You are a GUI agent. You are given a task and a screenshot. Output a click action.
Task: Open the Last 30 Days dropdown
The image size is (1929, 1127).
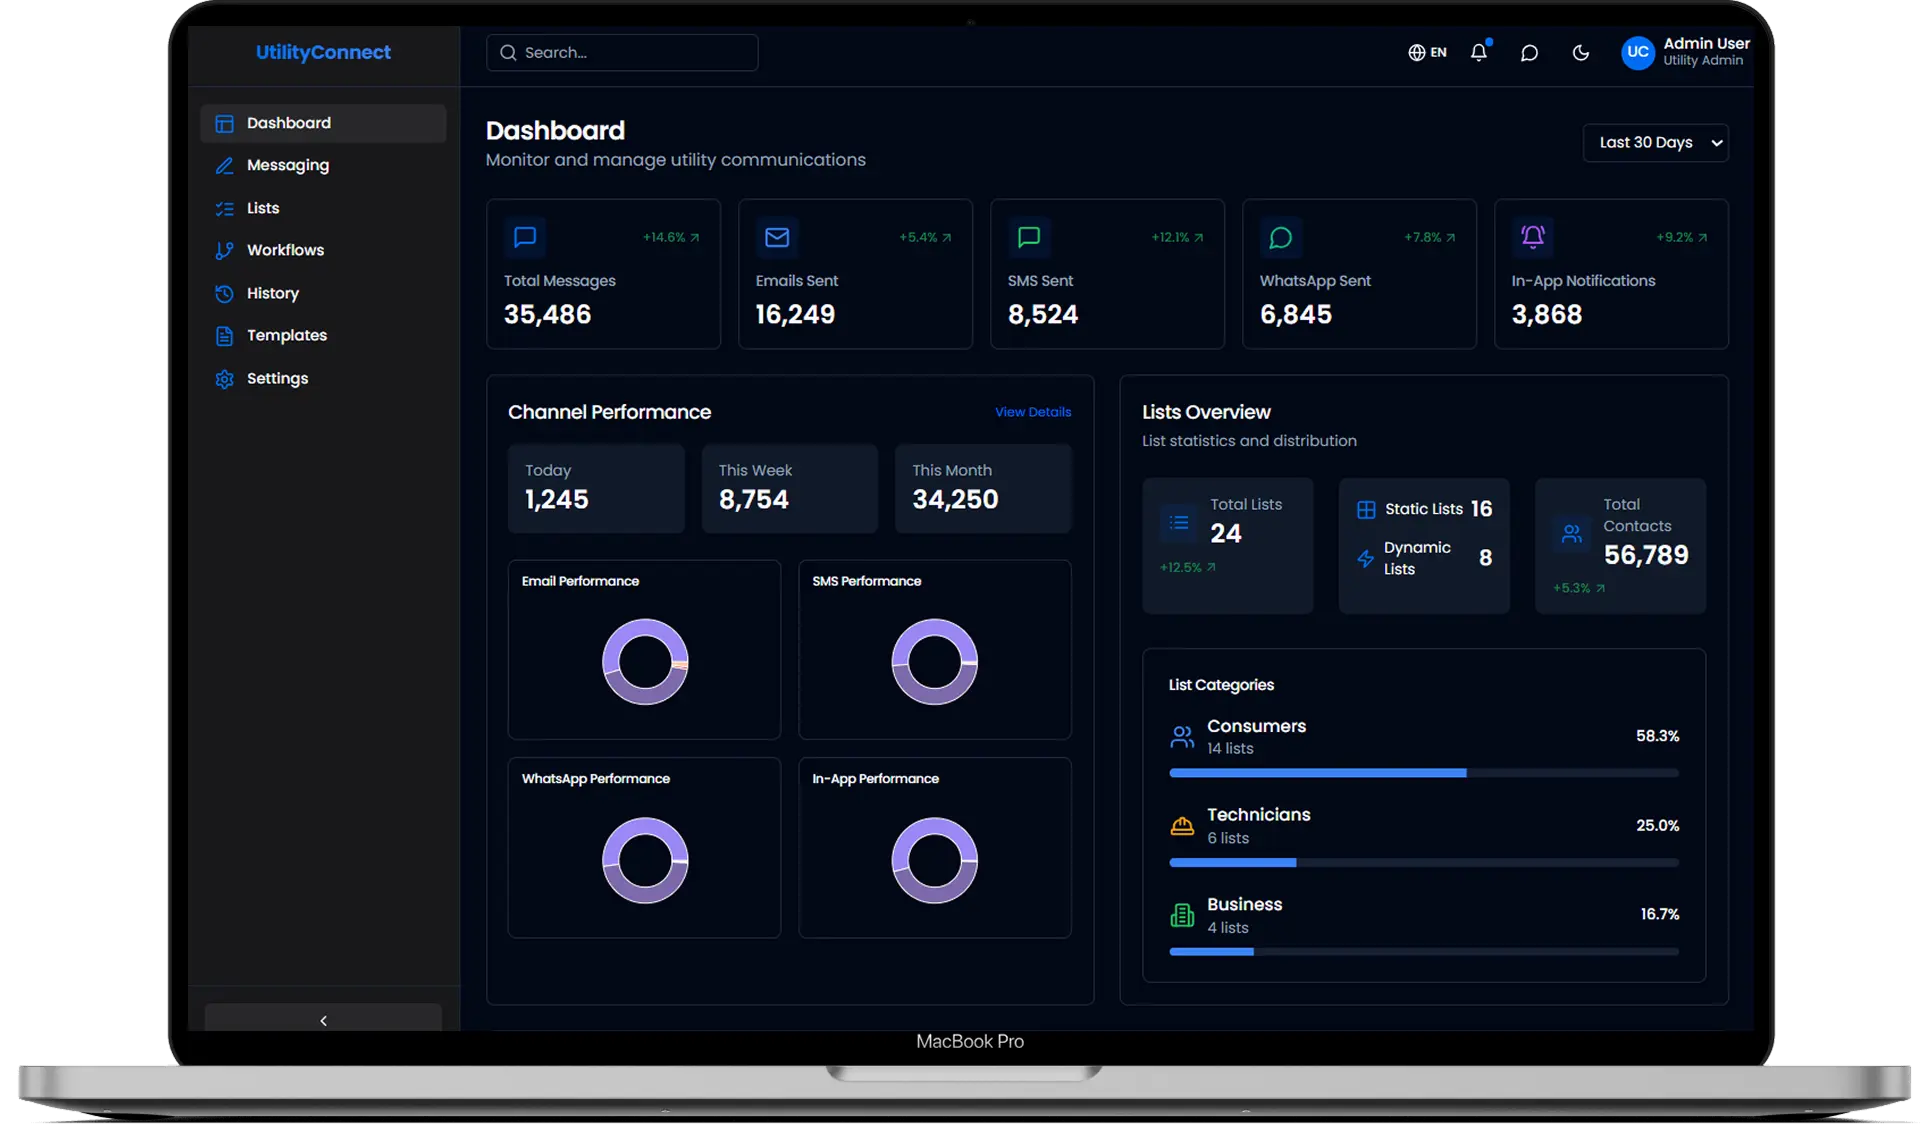(1655, 142)
